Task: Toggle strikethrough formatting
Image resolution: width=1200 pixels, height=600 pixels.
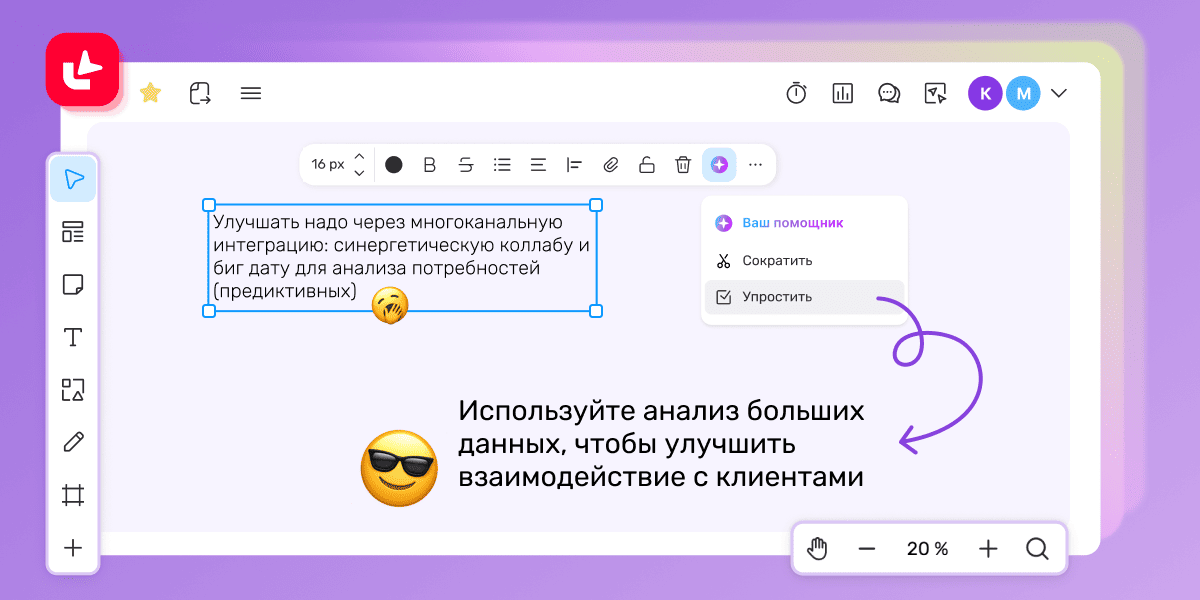Action: (466, 165)
